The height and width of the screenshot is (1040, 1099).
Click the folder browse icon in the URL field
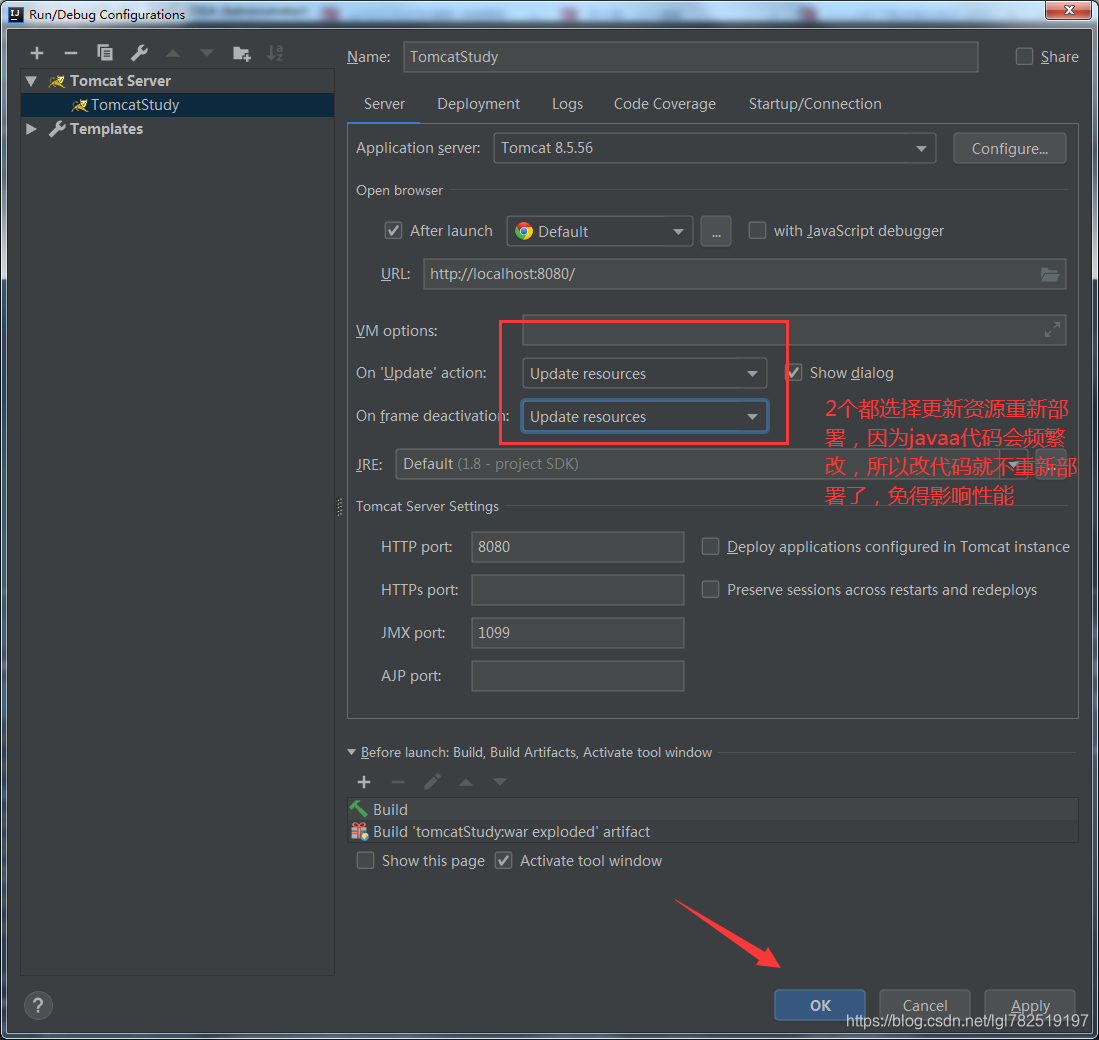coord(1049,274)
